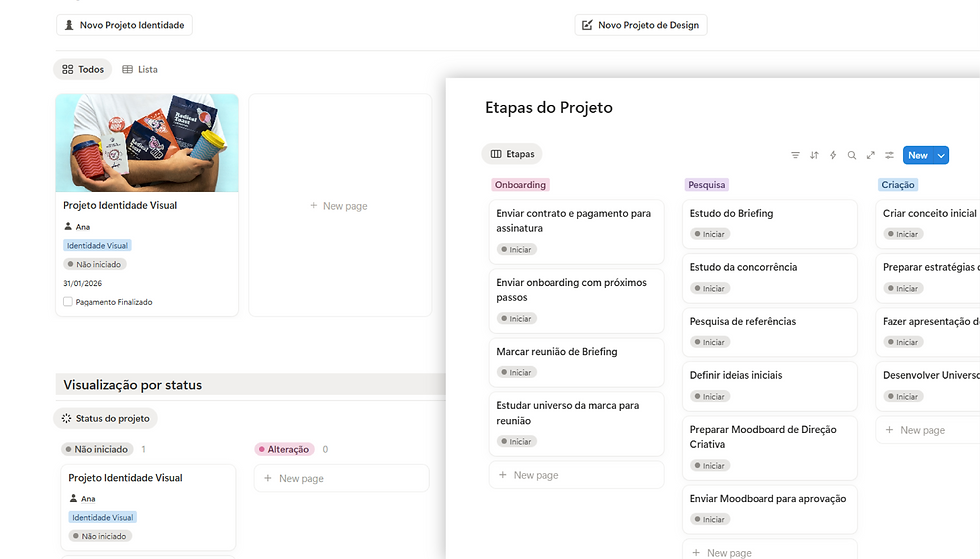Click plus icon in gallery New page card
The height and width of the screenshot is (559, 980).
(314, 205)
